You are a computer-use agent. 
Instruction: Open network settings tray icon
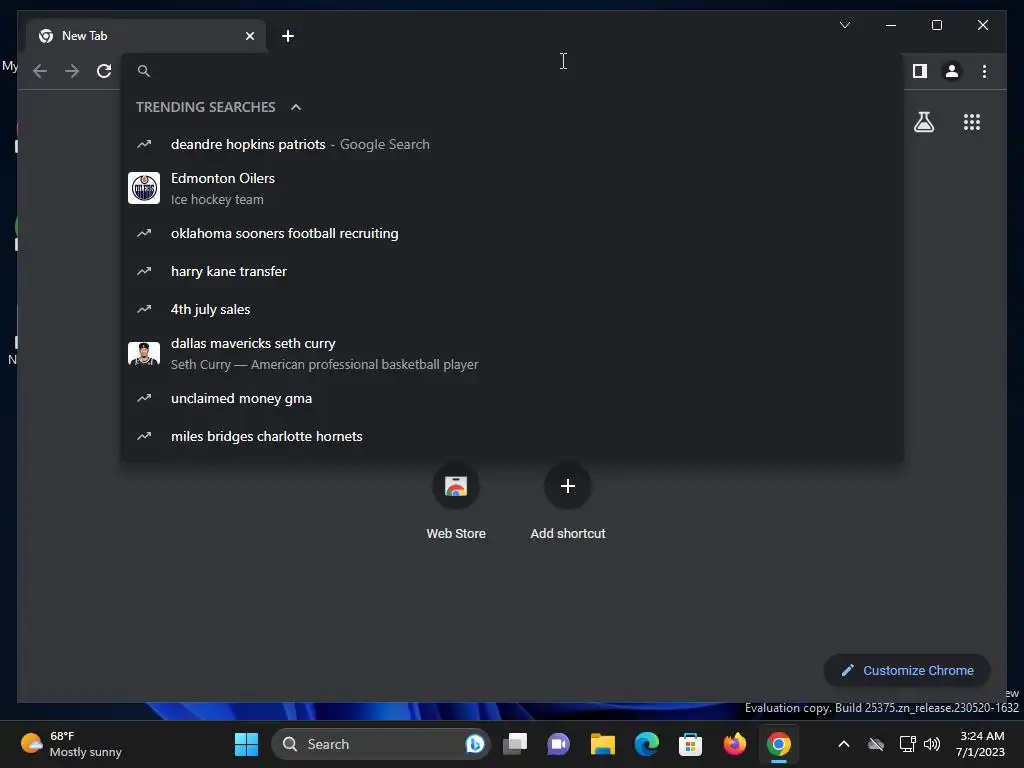coord(907,744)
